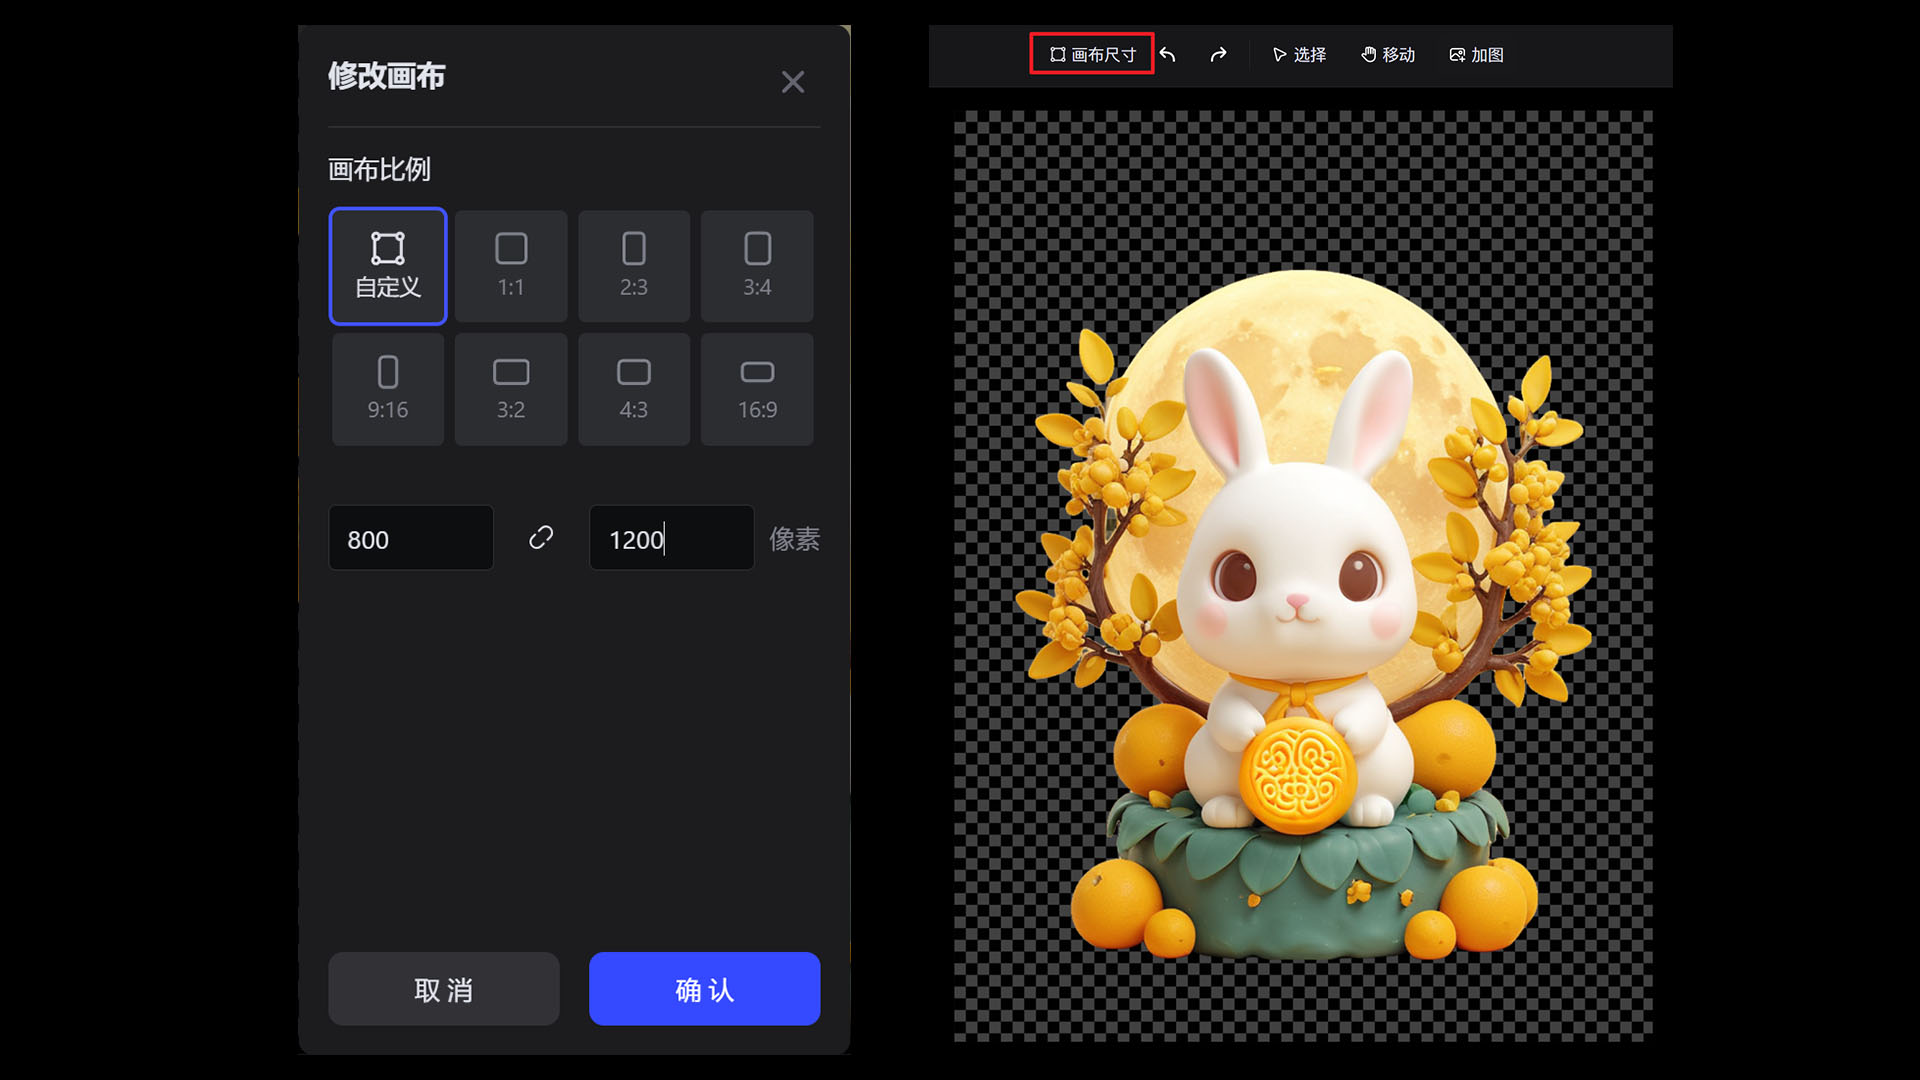
Task: Toggle the width-height link chain icon
Action: pos(540,538)
